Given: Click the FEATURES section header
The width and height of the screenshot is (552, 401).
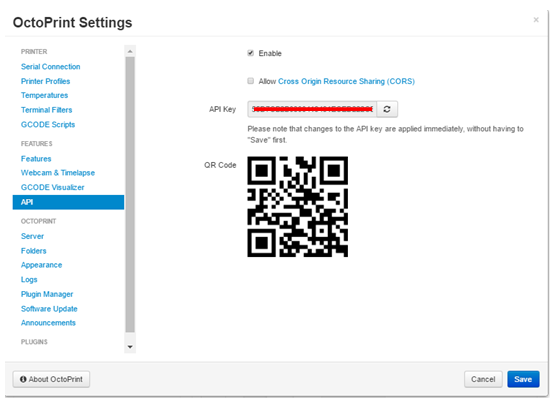Looking at the screenshot, I should point(37,144).
